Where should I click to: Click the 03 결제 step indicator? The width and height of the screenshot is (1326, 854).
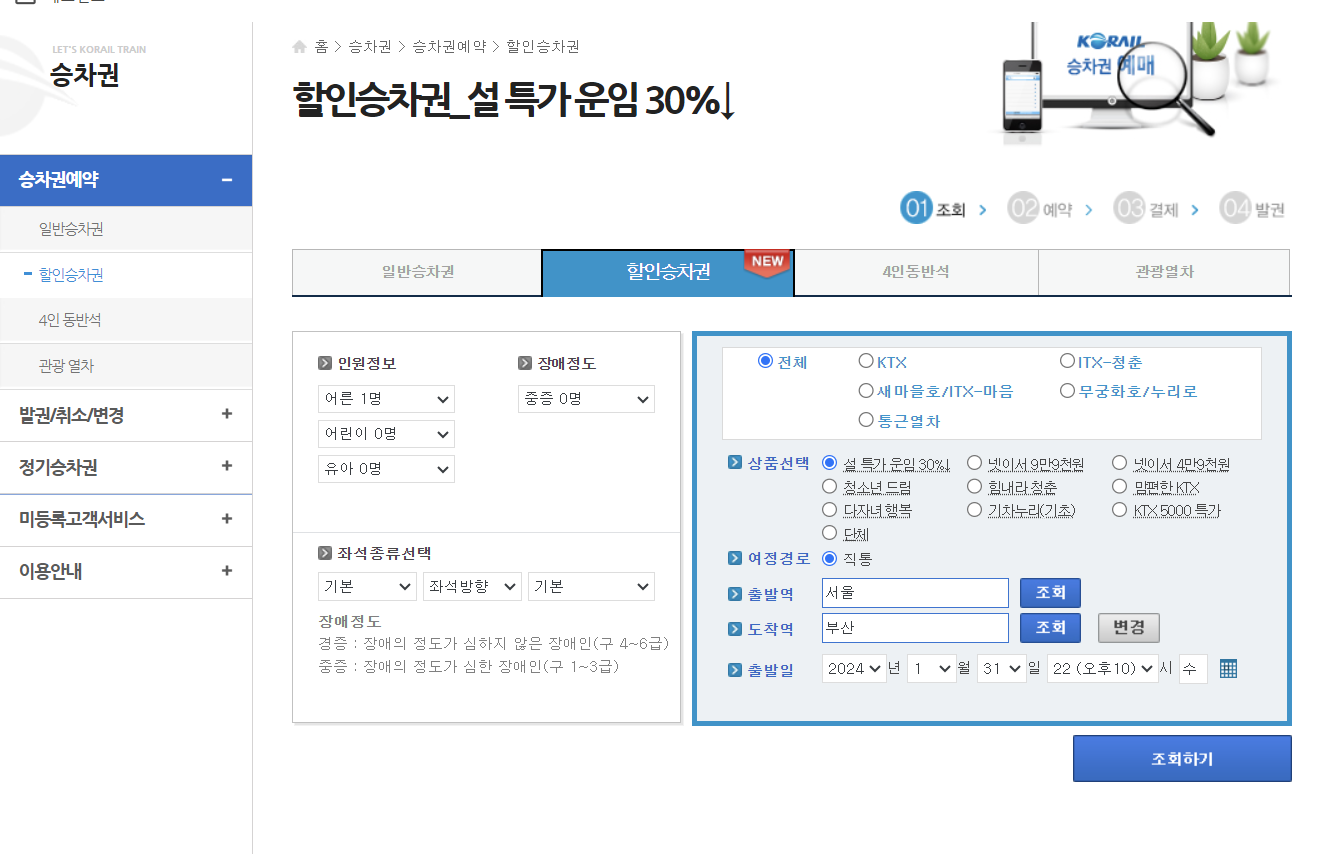(x=1145, y=208)
